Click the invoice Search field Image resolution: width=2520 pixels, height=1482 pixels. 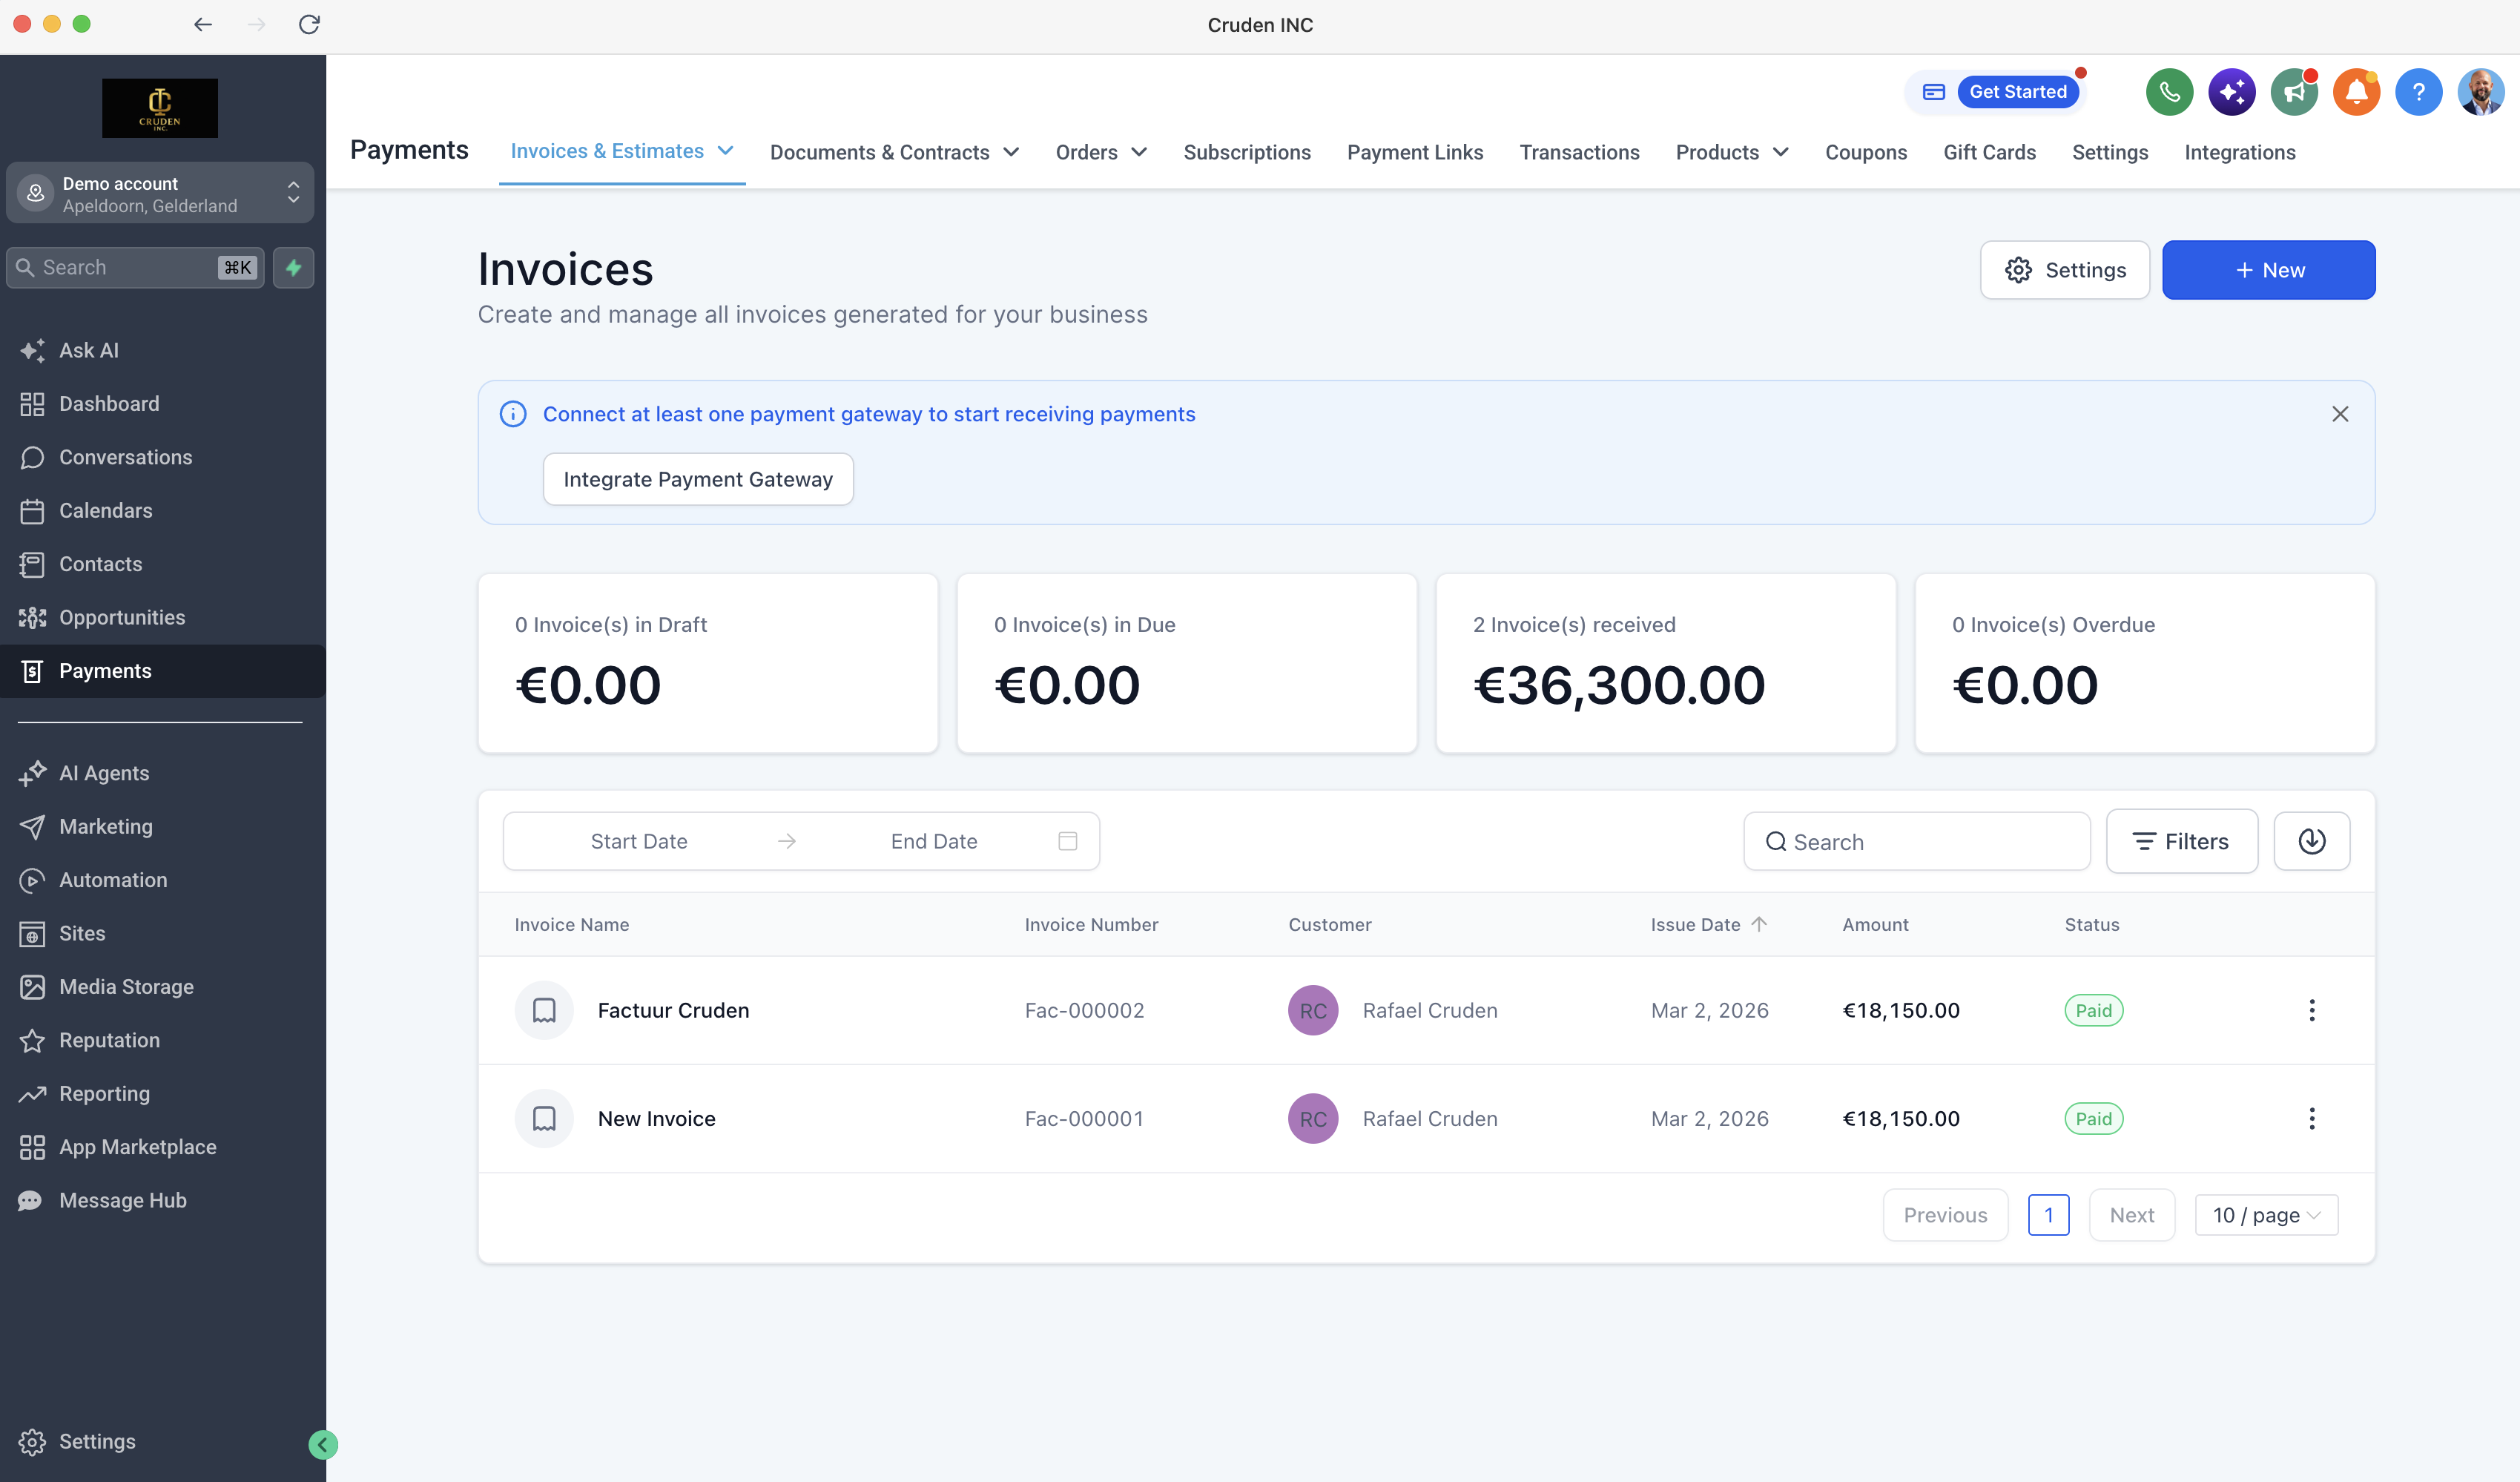pyautogui.click(x=1916, y=841)
